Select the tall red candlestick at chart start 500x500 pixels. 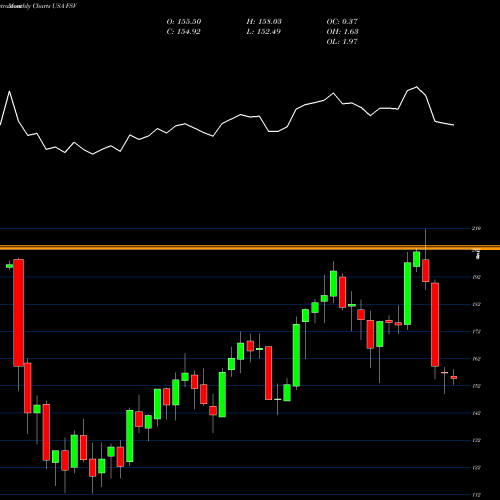[x=19, y=313]
